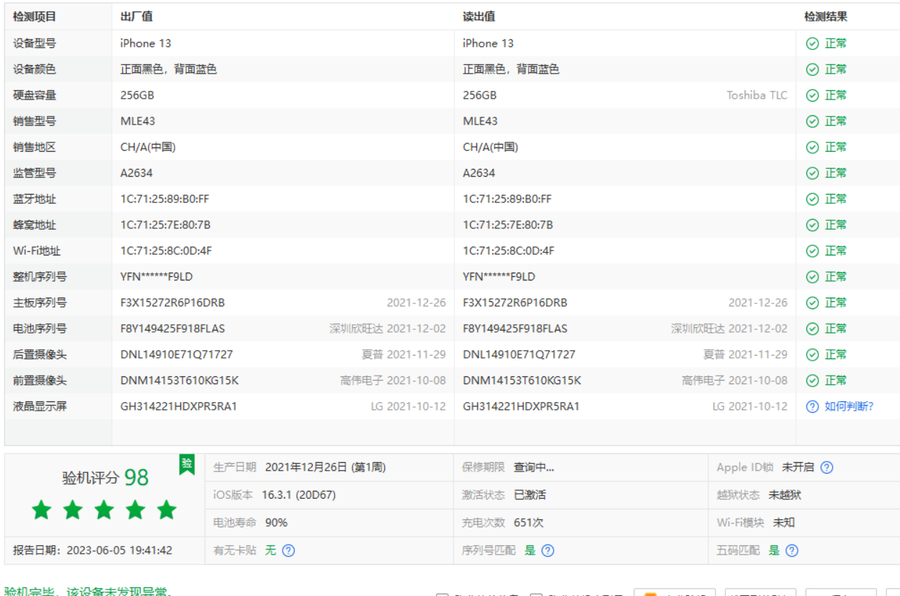900x596 pixels.
Task: Click 夏普 2021-11-29 in 读出值 column
Action: pos(745,355)
